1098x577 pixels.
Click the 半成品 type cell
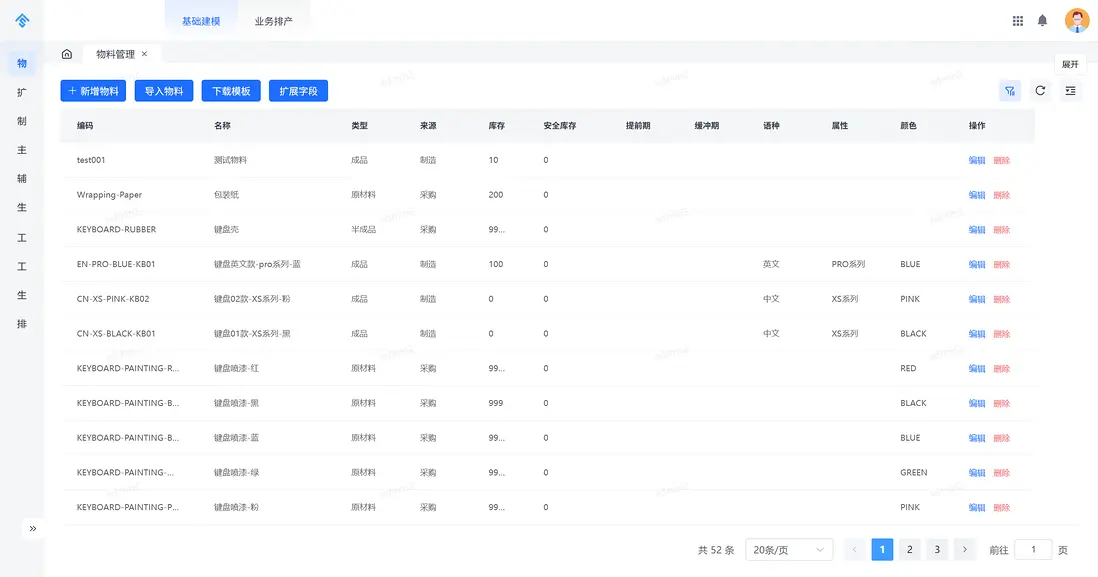coord(363,230)
